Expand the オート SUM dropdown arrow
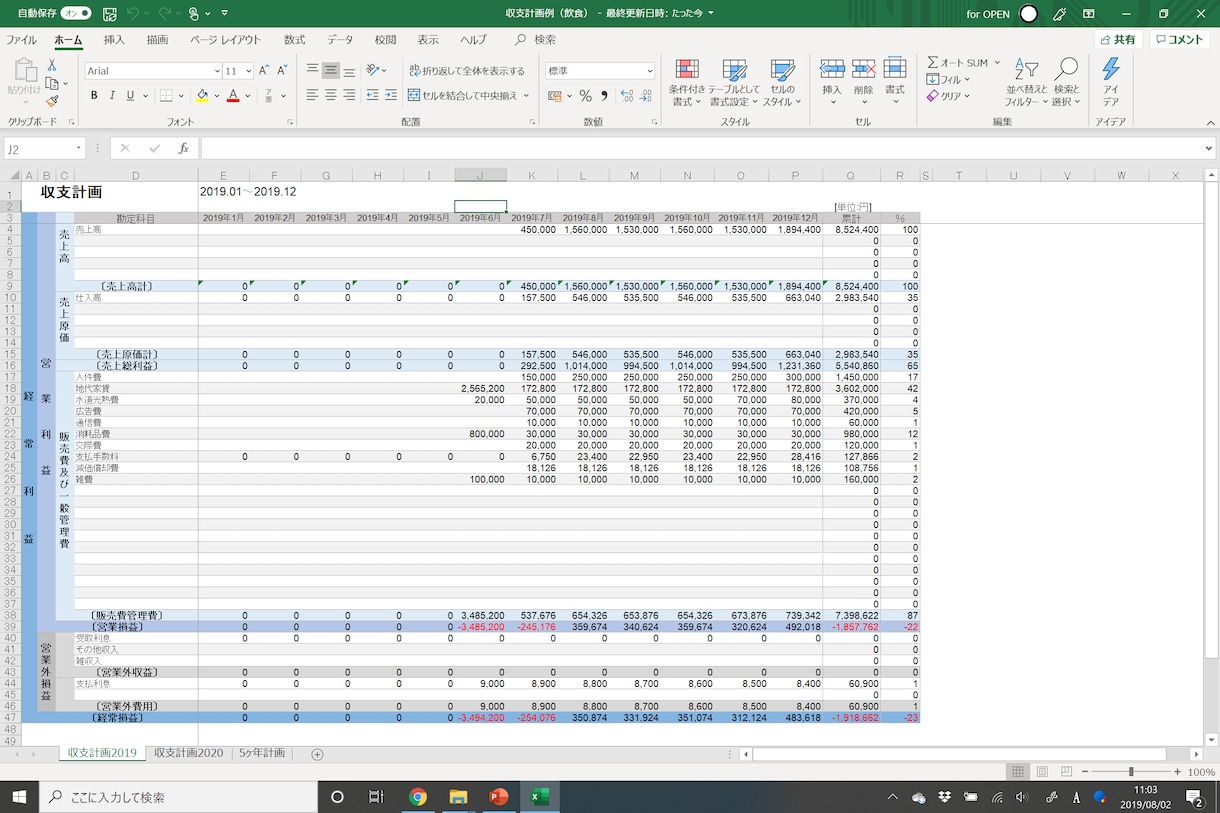Image resolution: width=1220 pixels, height=813 pixels. click(x=997, y=63)
